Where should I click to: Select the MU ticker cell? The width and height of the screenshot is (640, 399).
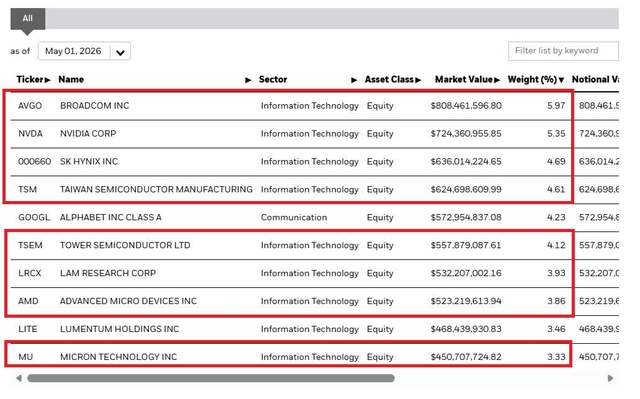(x=25, y=357)
